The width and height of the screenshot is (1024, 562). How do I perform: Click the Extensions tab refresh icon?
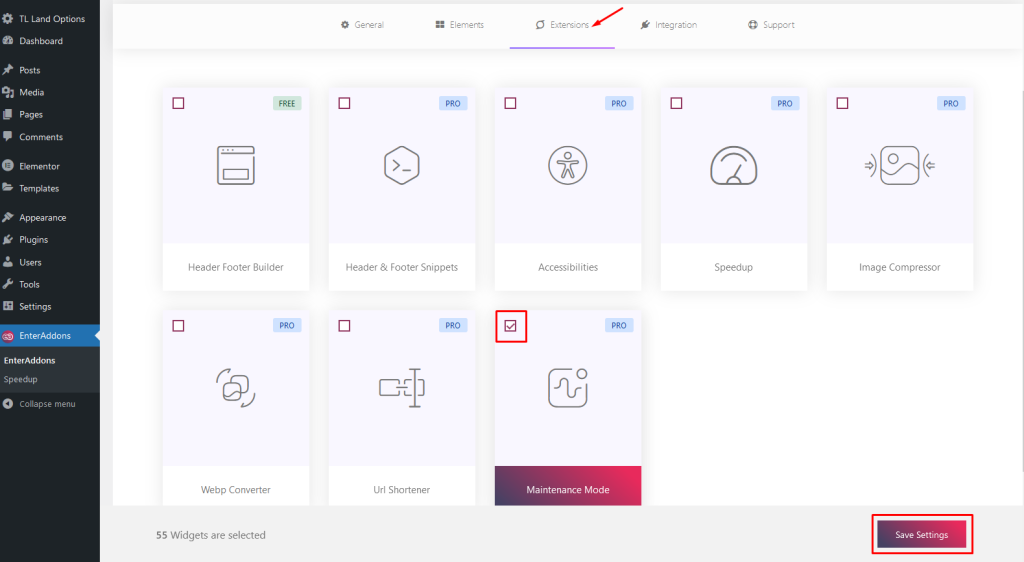(x=540, y=25)
